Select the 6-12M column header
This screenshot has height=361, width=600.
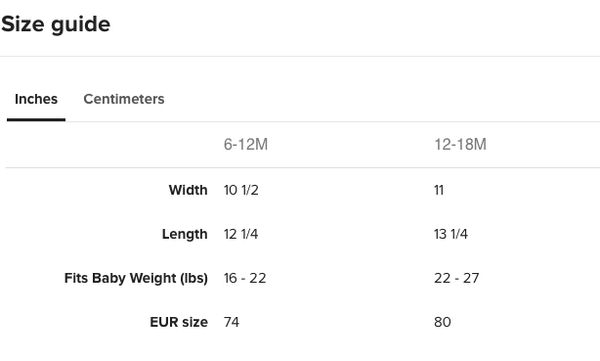246,145
